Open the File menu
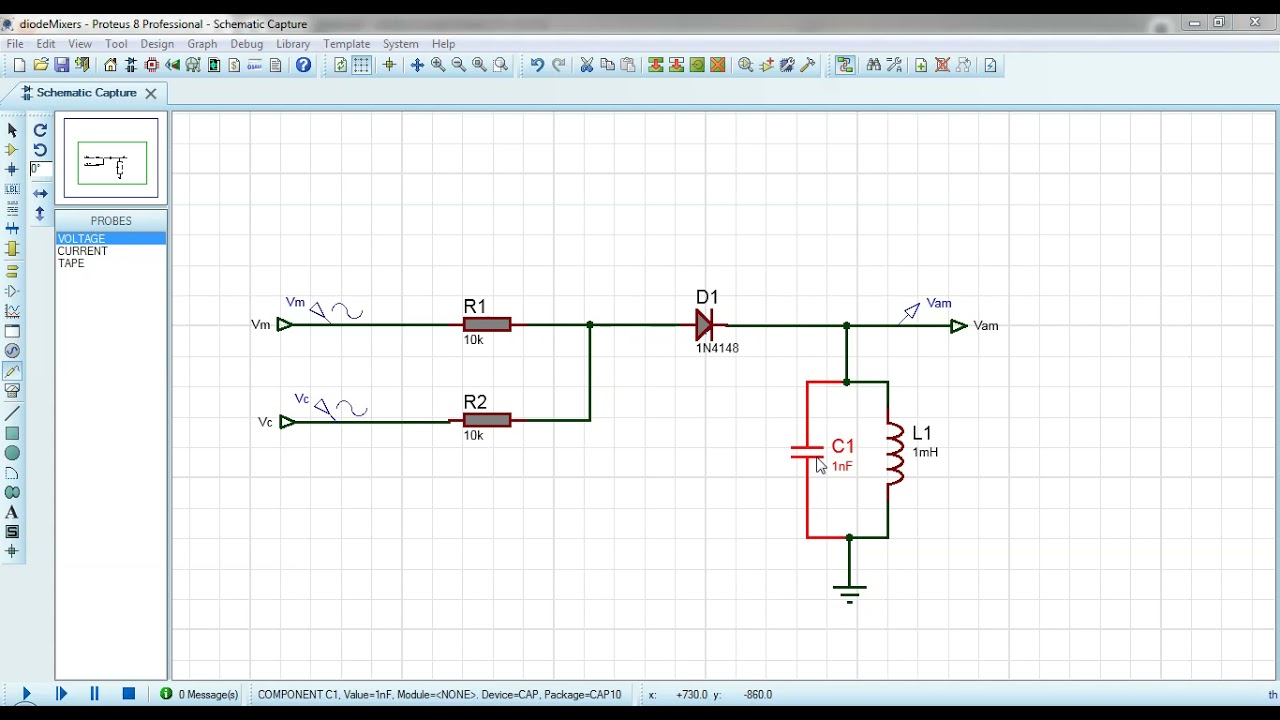1280x720 pixels. click(15, 44)
